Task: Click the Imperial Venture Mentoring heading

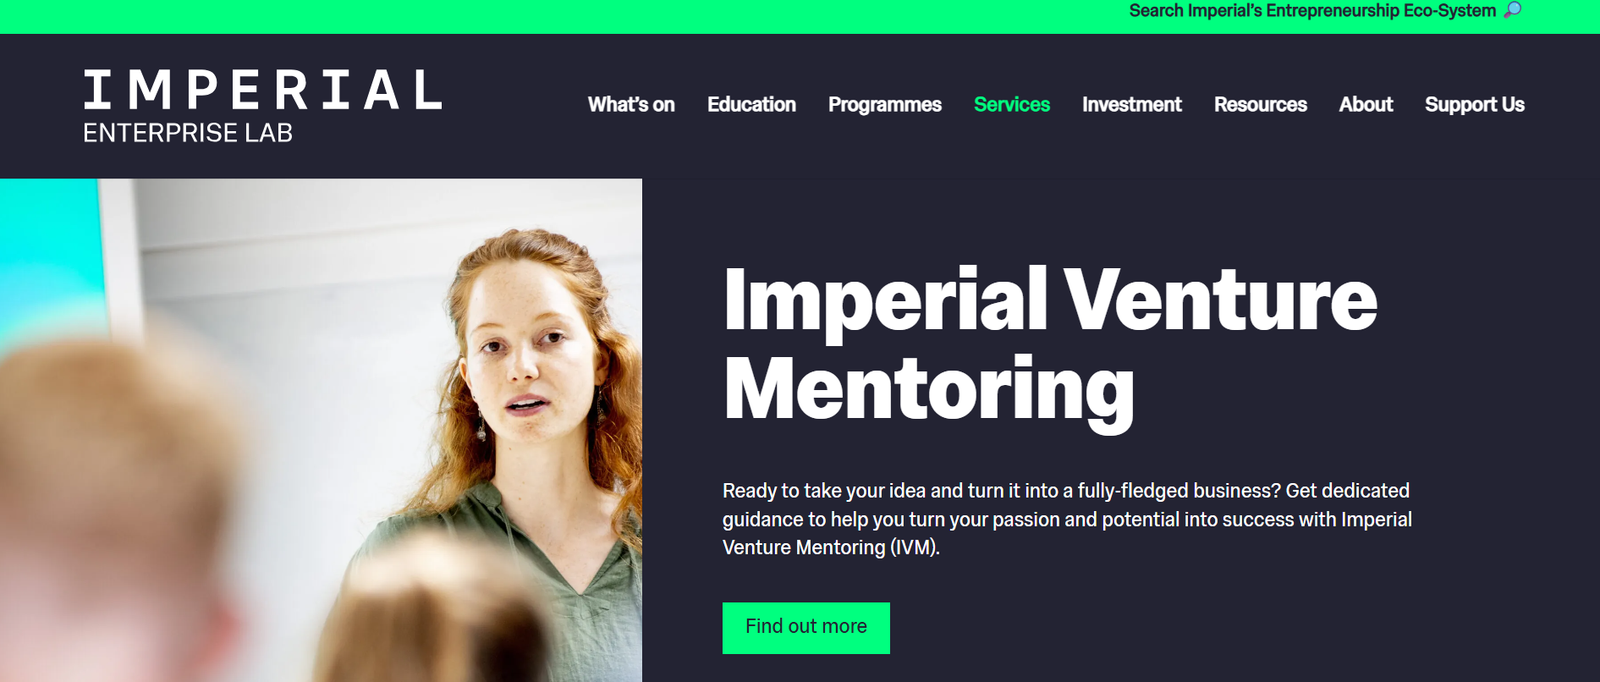Action: click(1049, 343)
